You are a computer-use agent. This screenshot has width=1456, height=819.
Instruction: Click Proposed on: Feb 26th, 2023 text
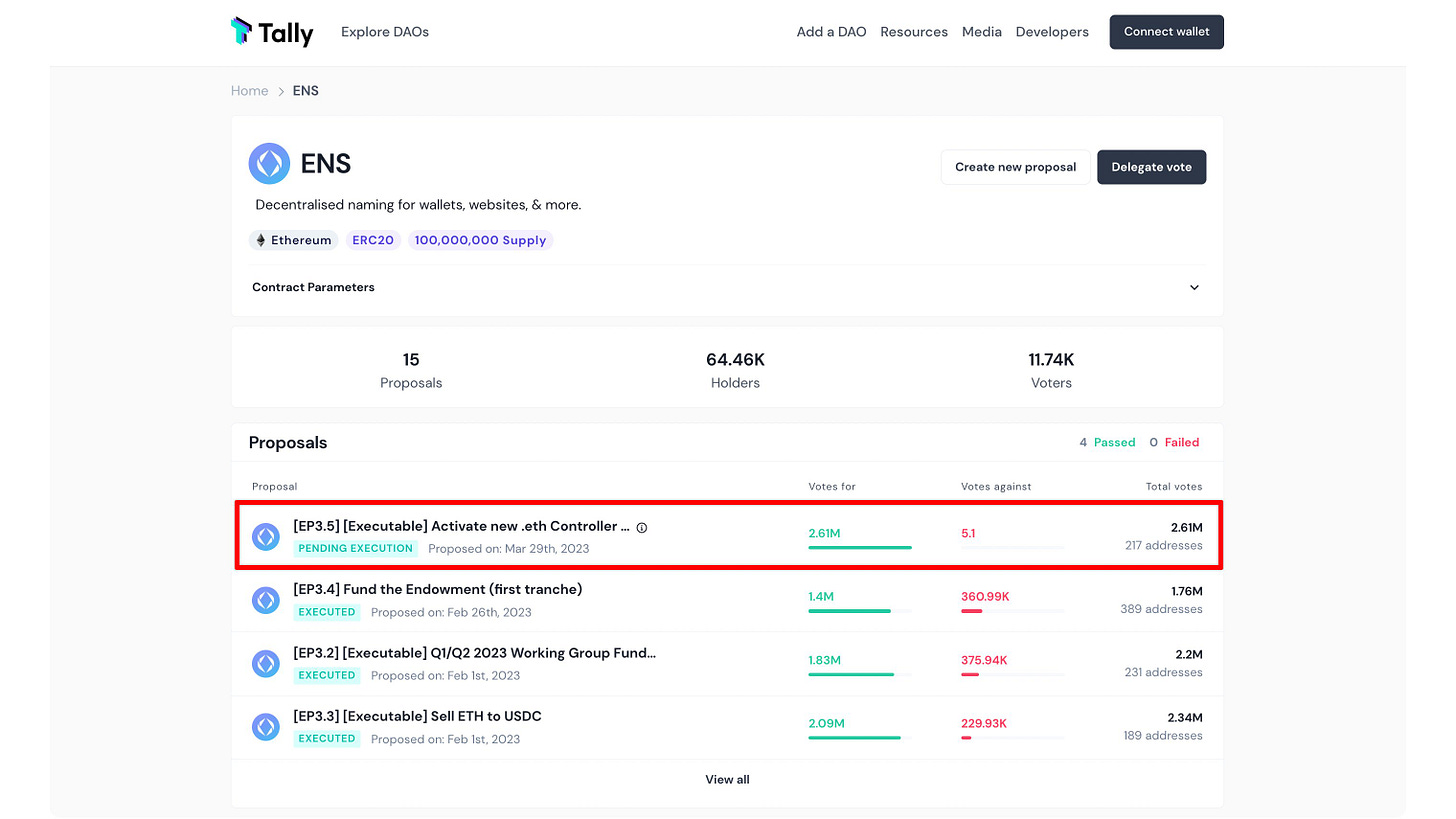click(451, 612)
